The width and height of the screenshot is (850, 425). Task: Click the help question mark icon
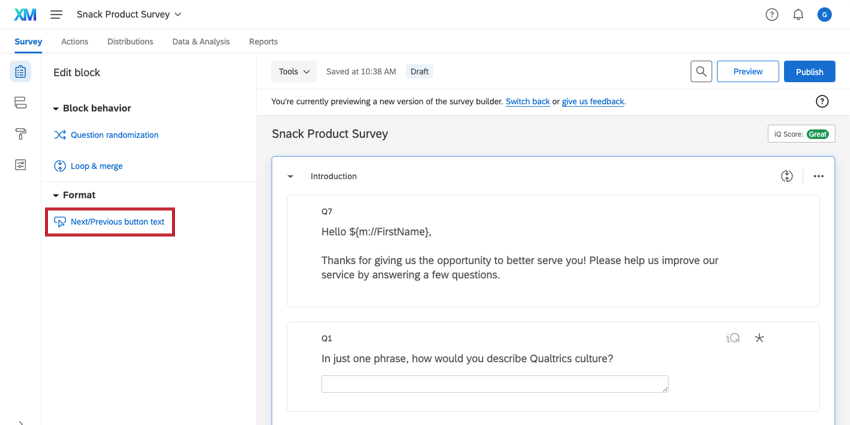[x=772, y=15]
